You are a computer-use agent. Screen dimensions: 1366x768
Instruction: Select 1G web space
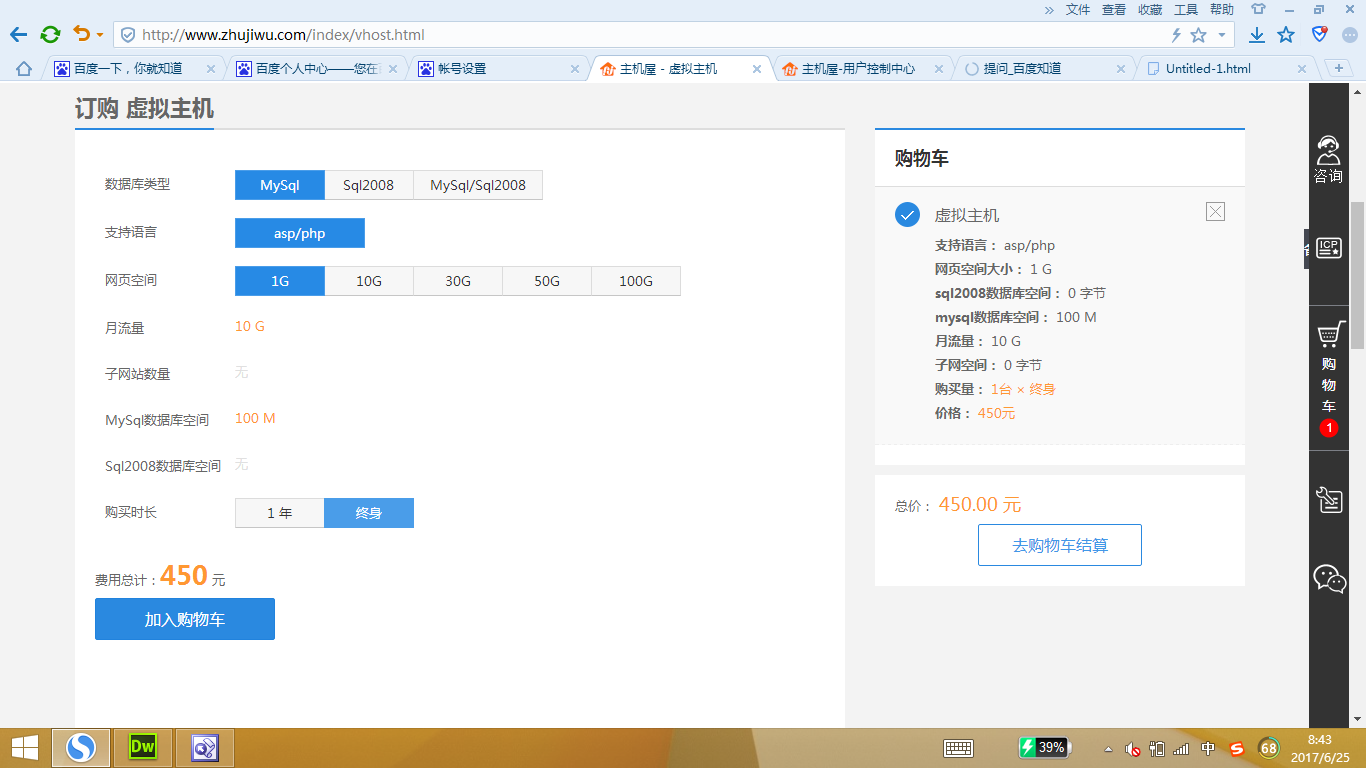[x=280, y=281]
